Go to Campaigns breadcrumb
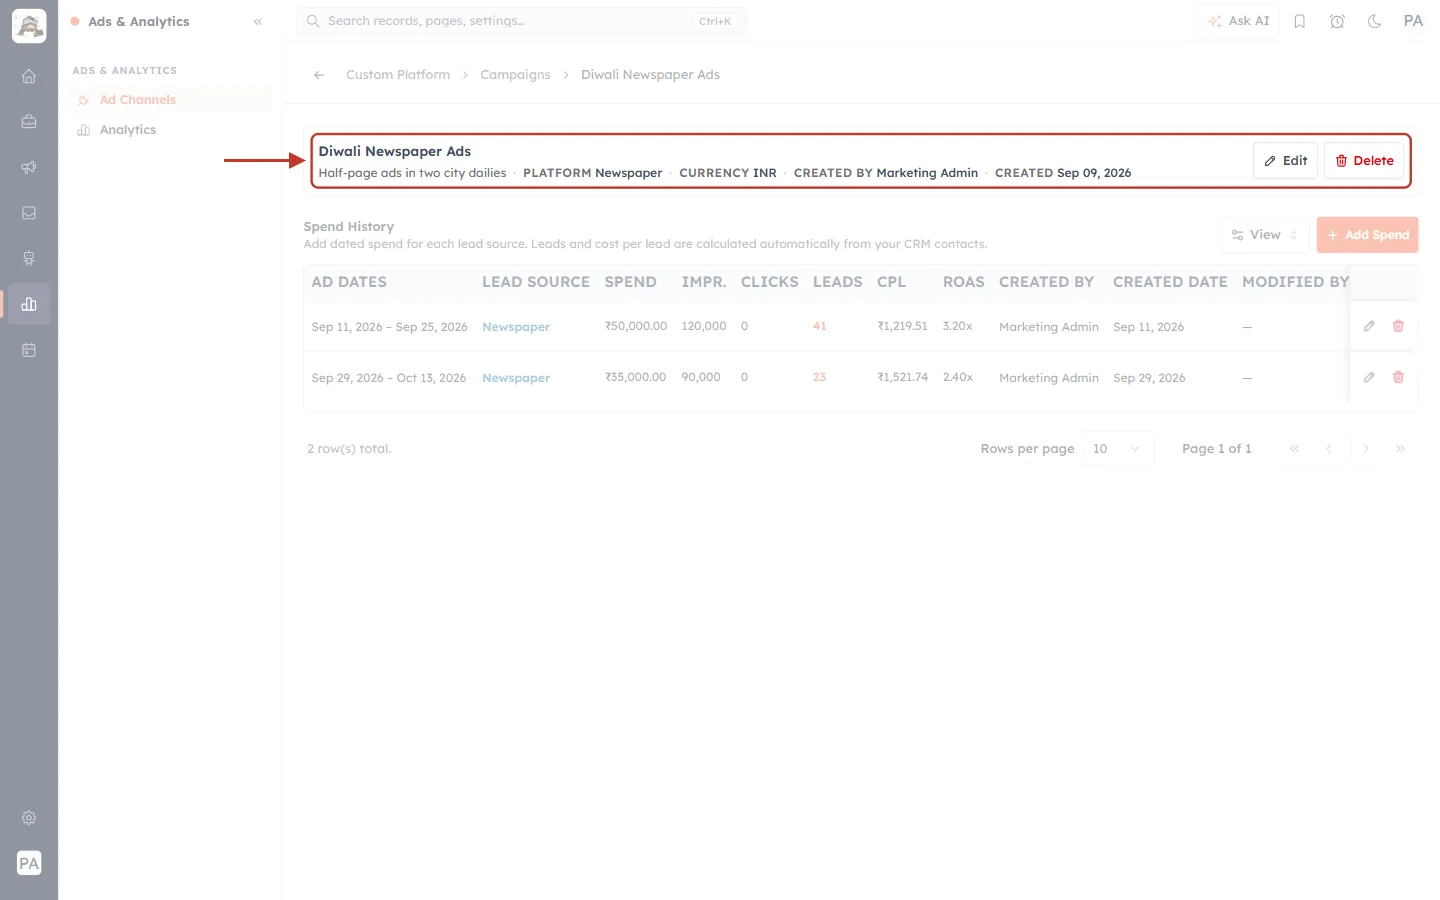The width and height of the screenshot is (1440, 900). tap(515, 75)
